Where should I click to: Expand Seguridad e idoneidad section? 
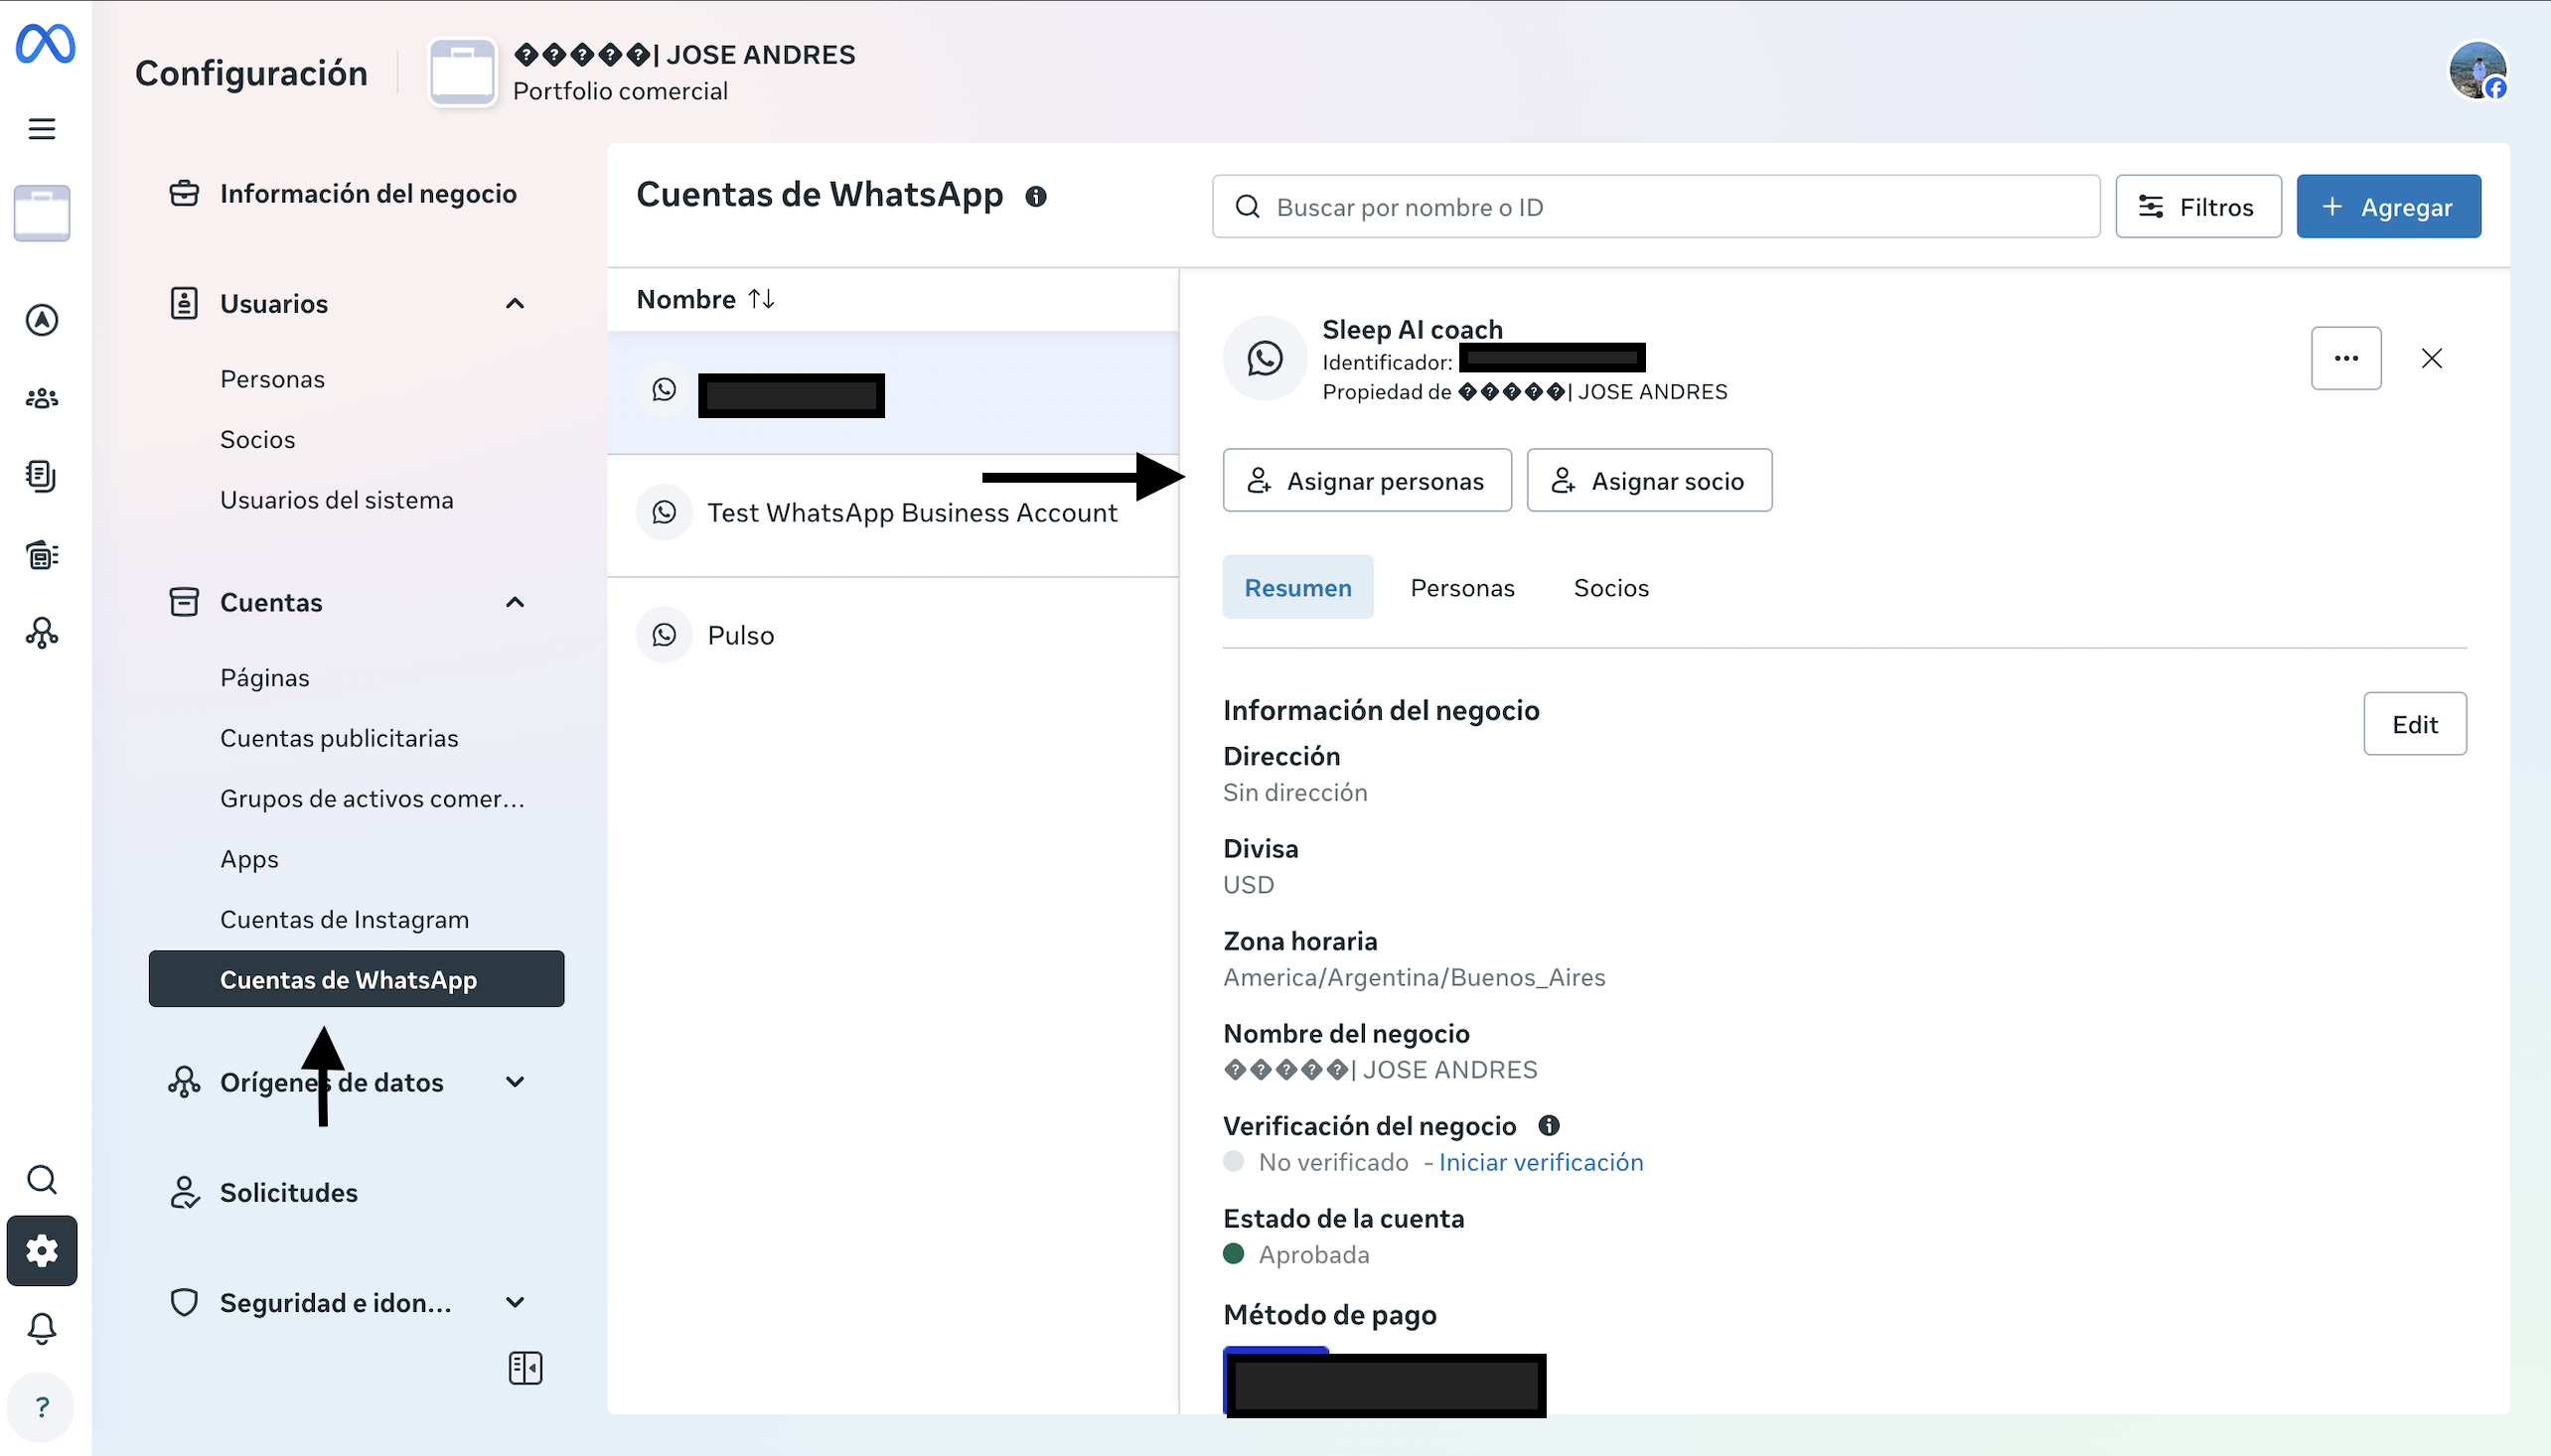tap(515, 1302)
